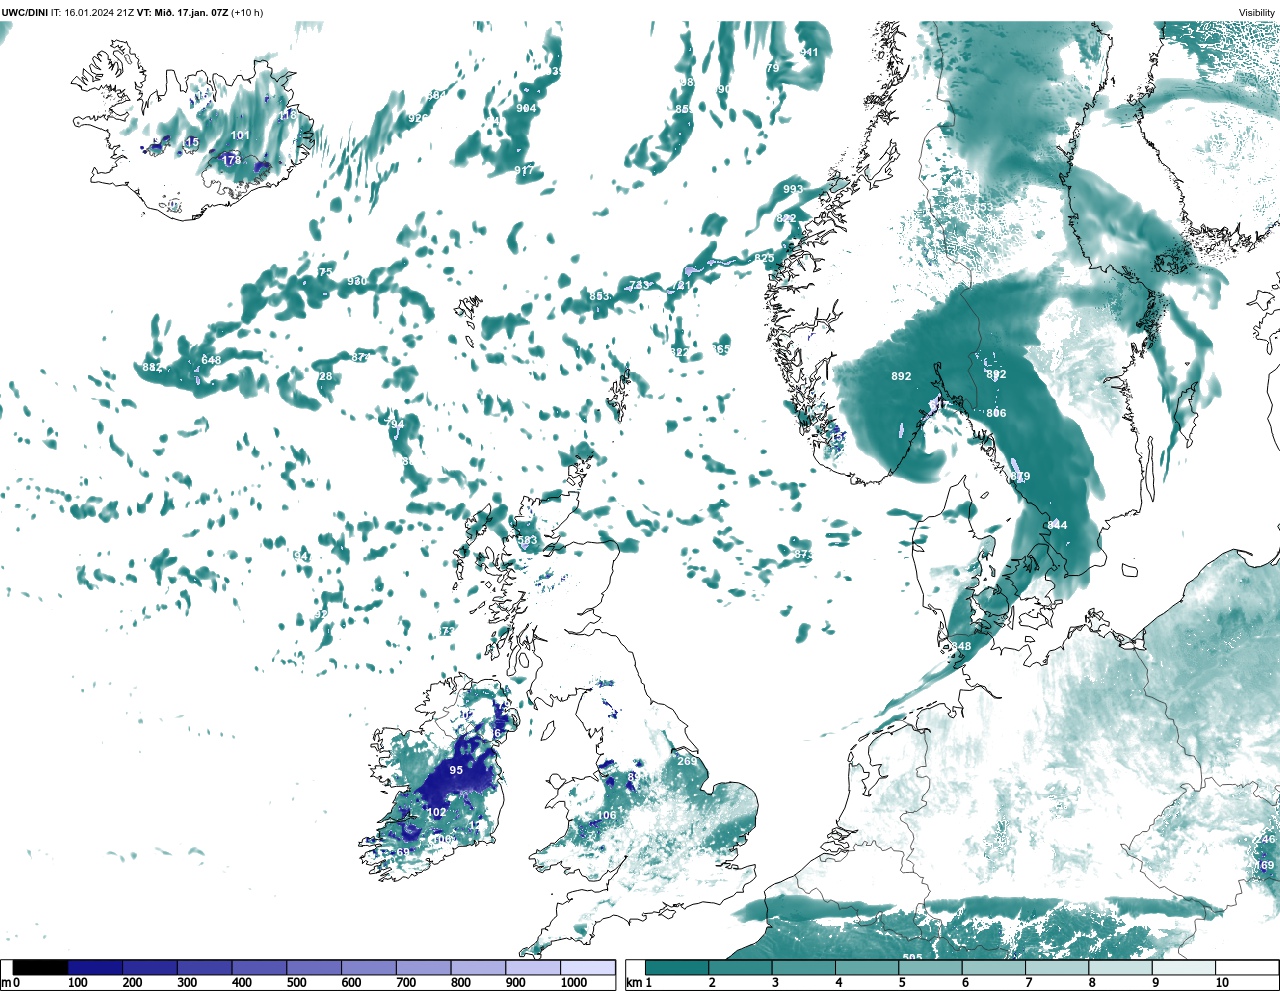Select the 300–400 m legend swatch

point(204,968)
